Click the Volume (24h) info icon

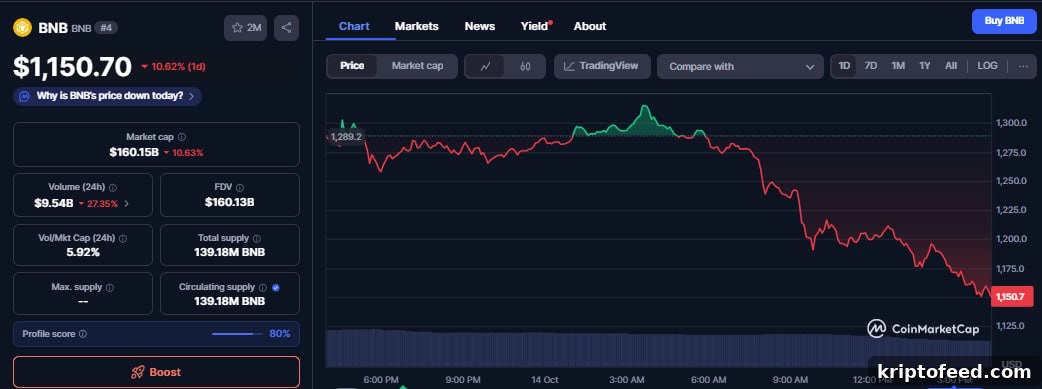[113, 188]
